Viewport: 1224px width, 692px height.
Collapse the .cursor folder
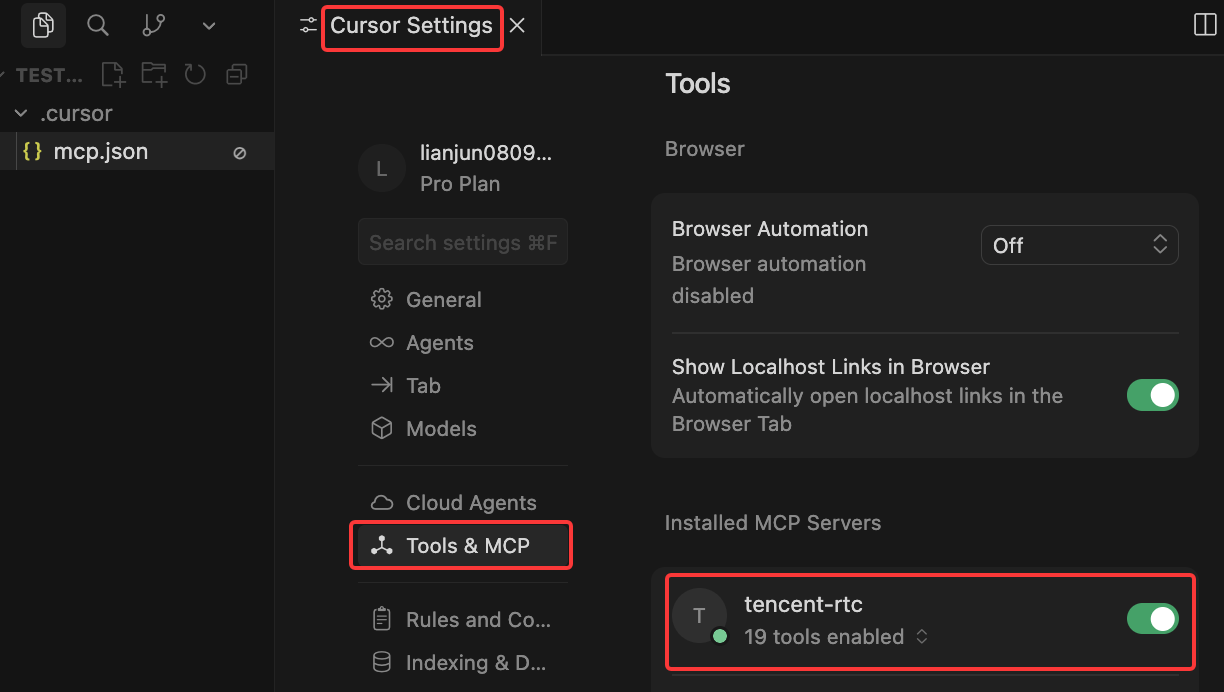tap(22, 113)
